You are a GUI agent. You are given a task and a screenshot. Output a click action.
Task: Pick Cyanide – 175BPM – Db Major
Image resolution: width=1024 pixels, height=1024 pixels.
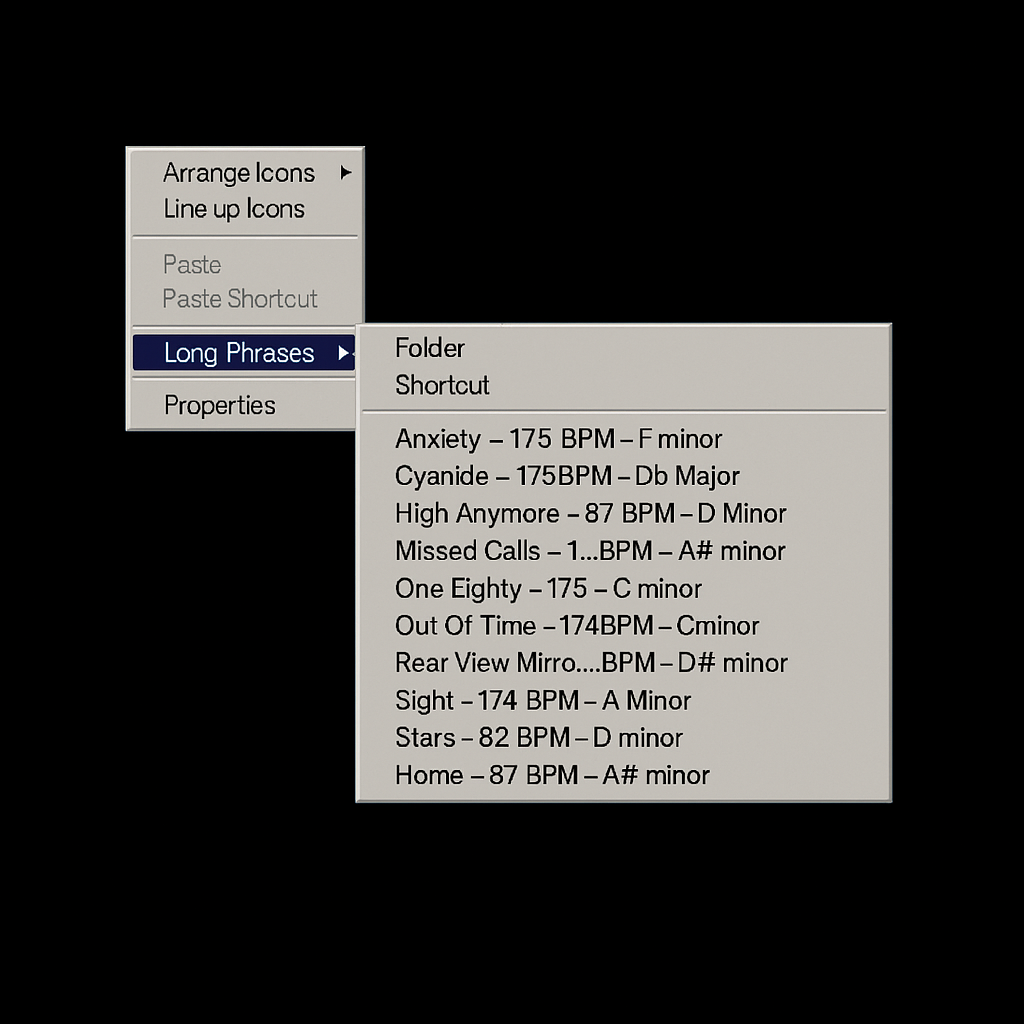coord(624,476)
